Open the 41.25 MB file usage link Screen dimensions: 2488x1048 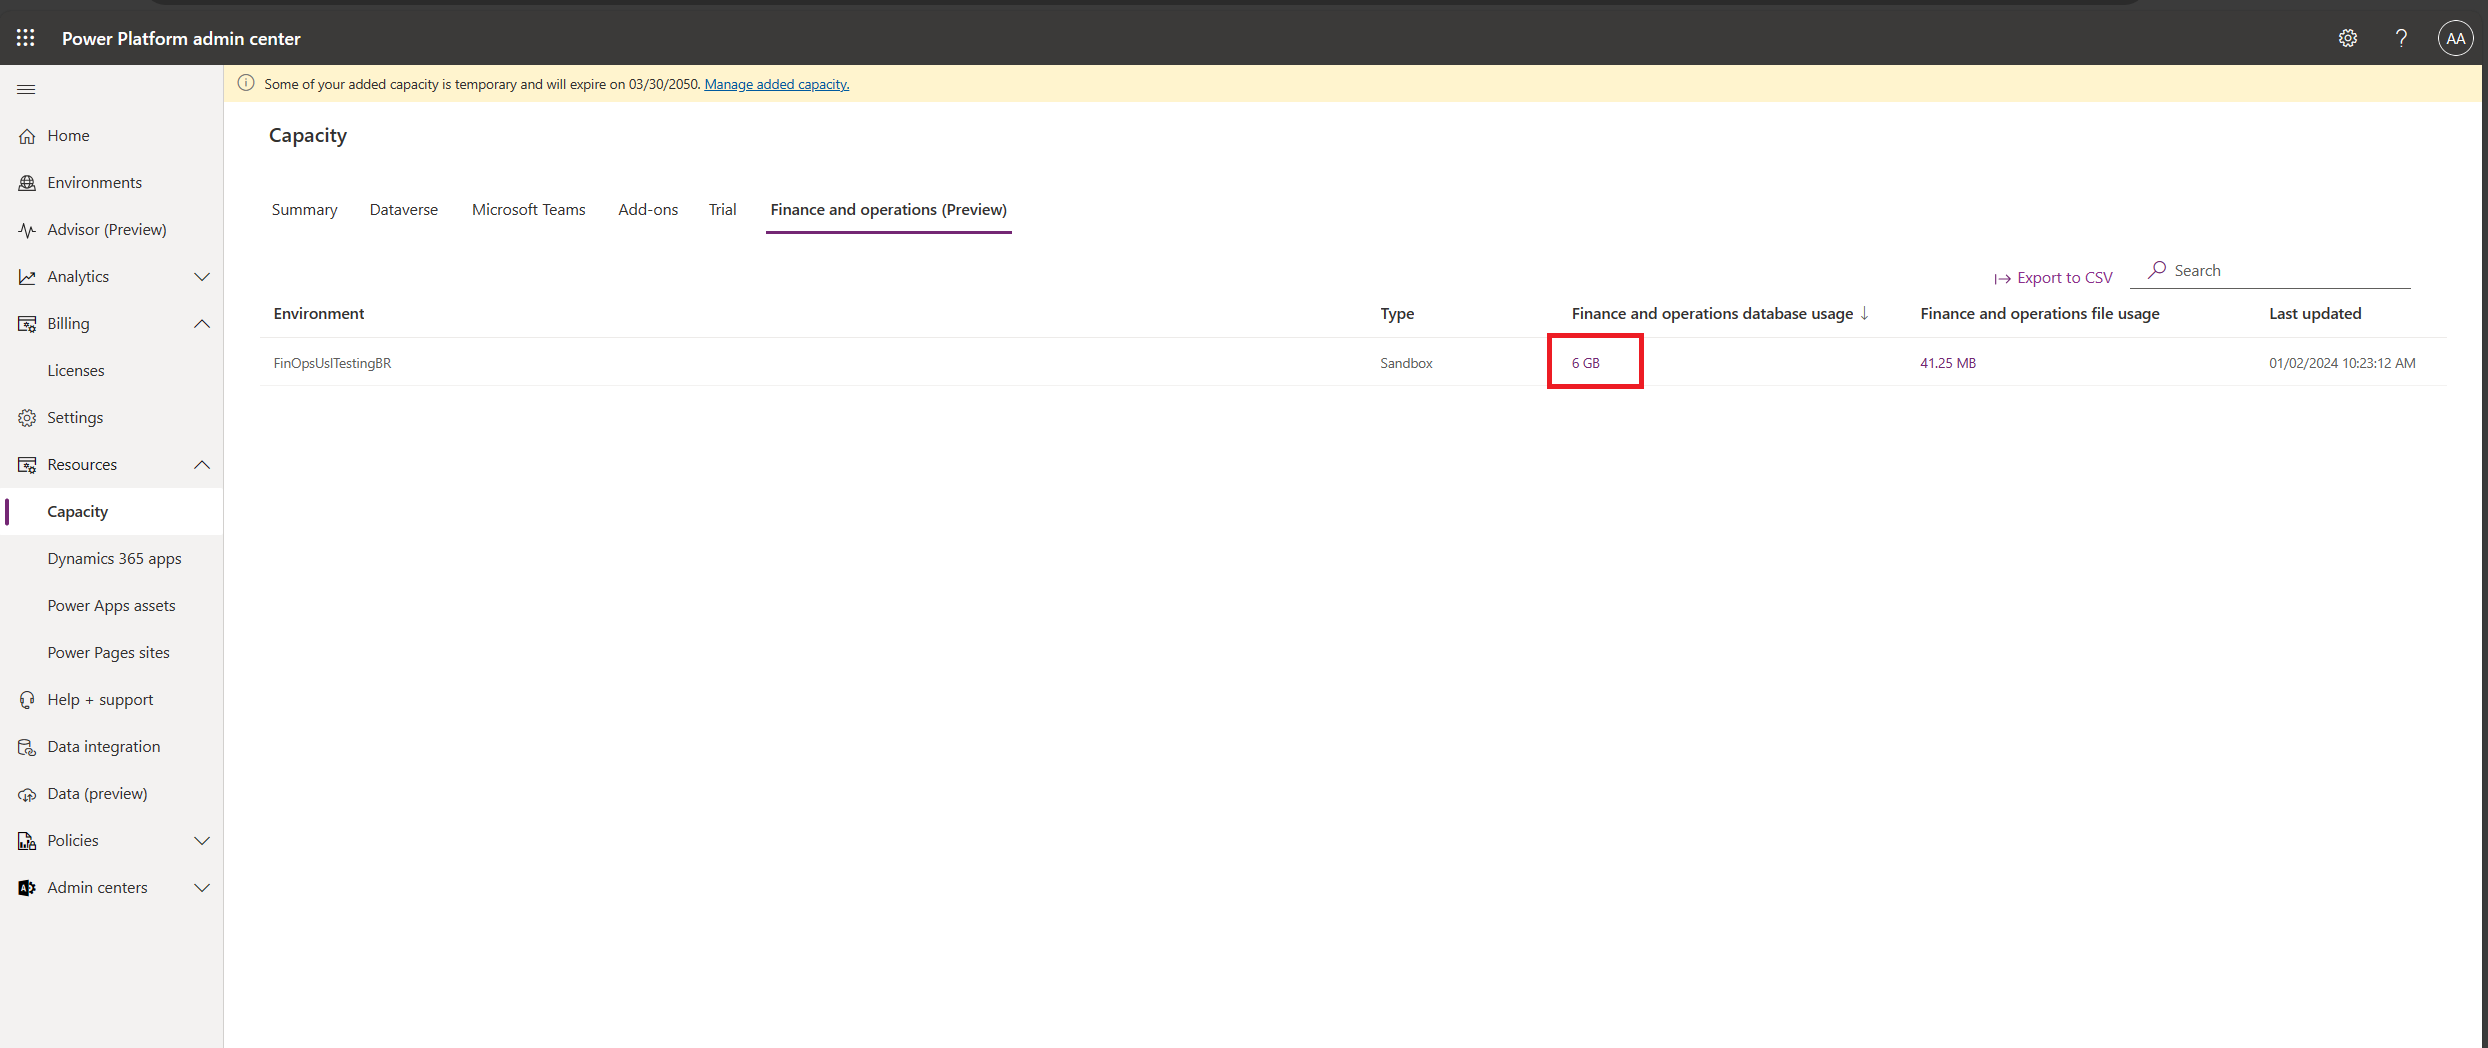[1948, 363]
